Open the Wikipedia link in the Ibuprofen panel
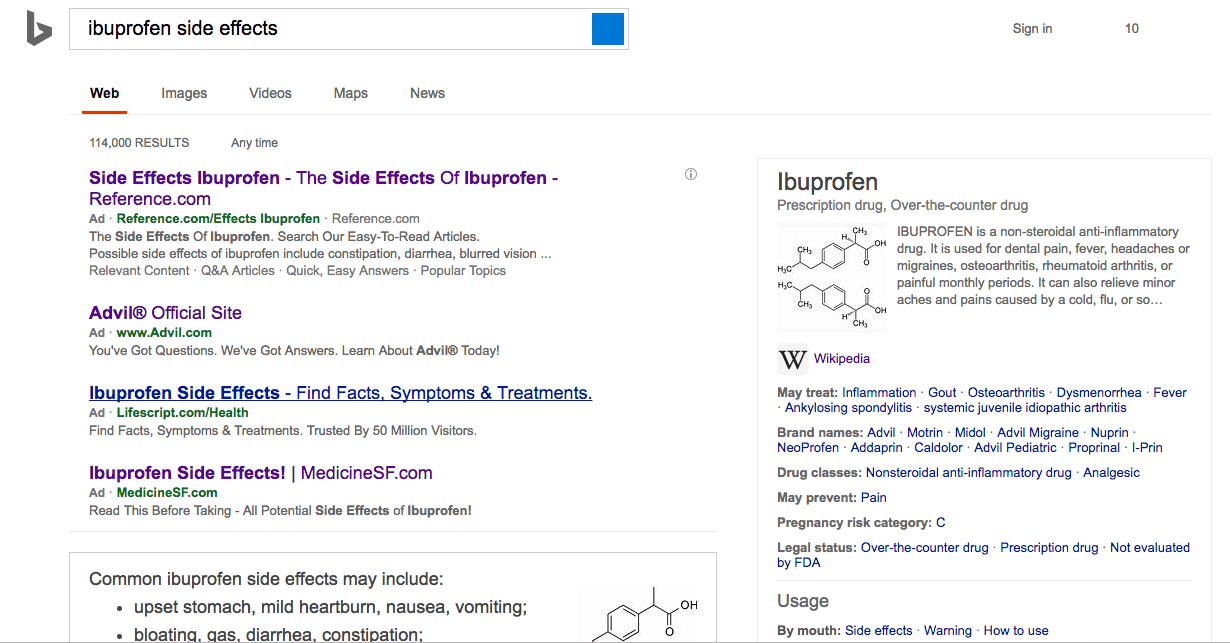This screenshot has height=643, width=1230. point(841,358)
